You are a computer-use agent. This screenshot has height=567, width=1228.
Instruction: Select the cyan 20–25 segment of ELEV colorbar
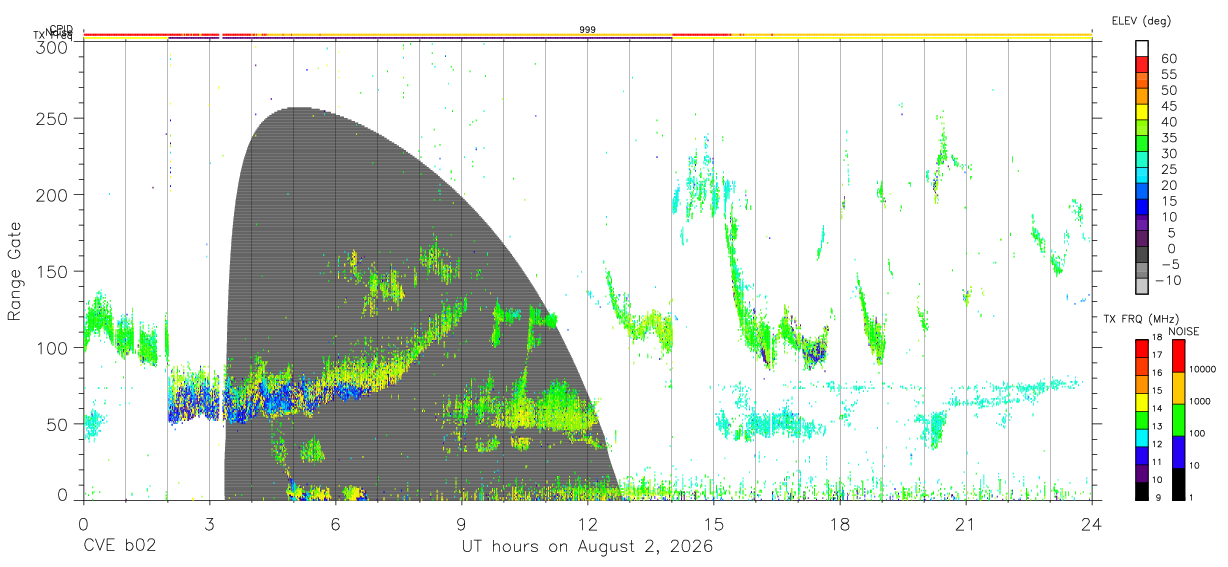pyautogui.click(x=1142, y=177)
